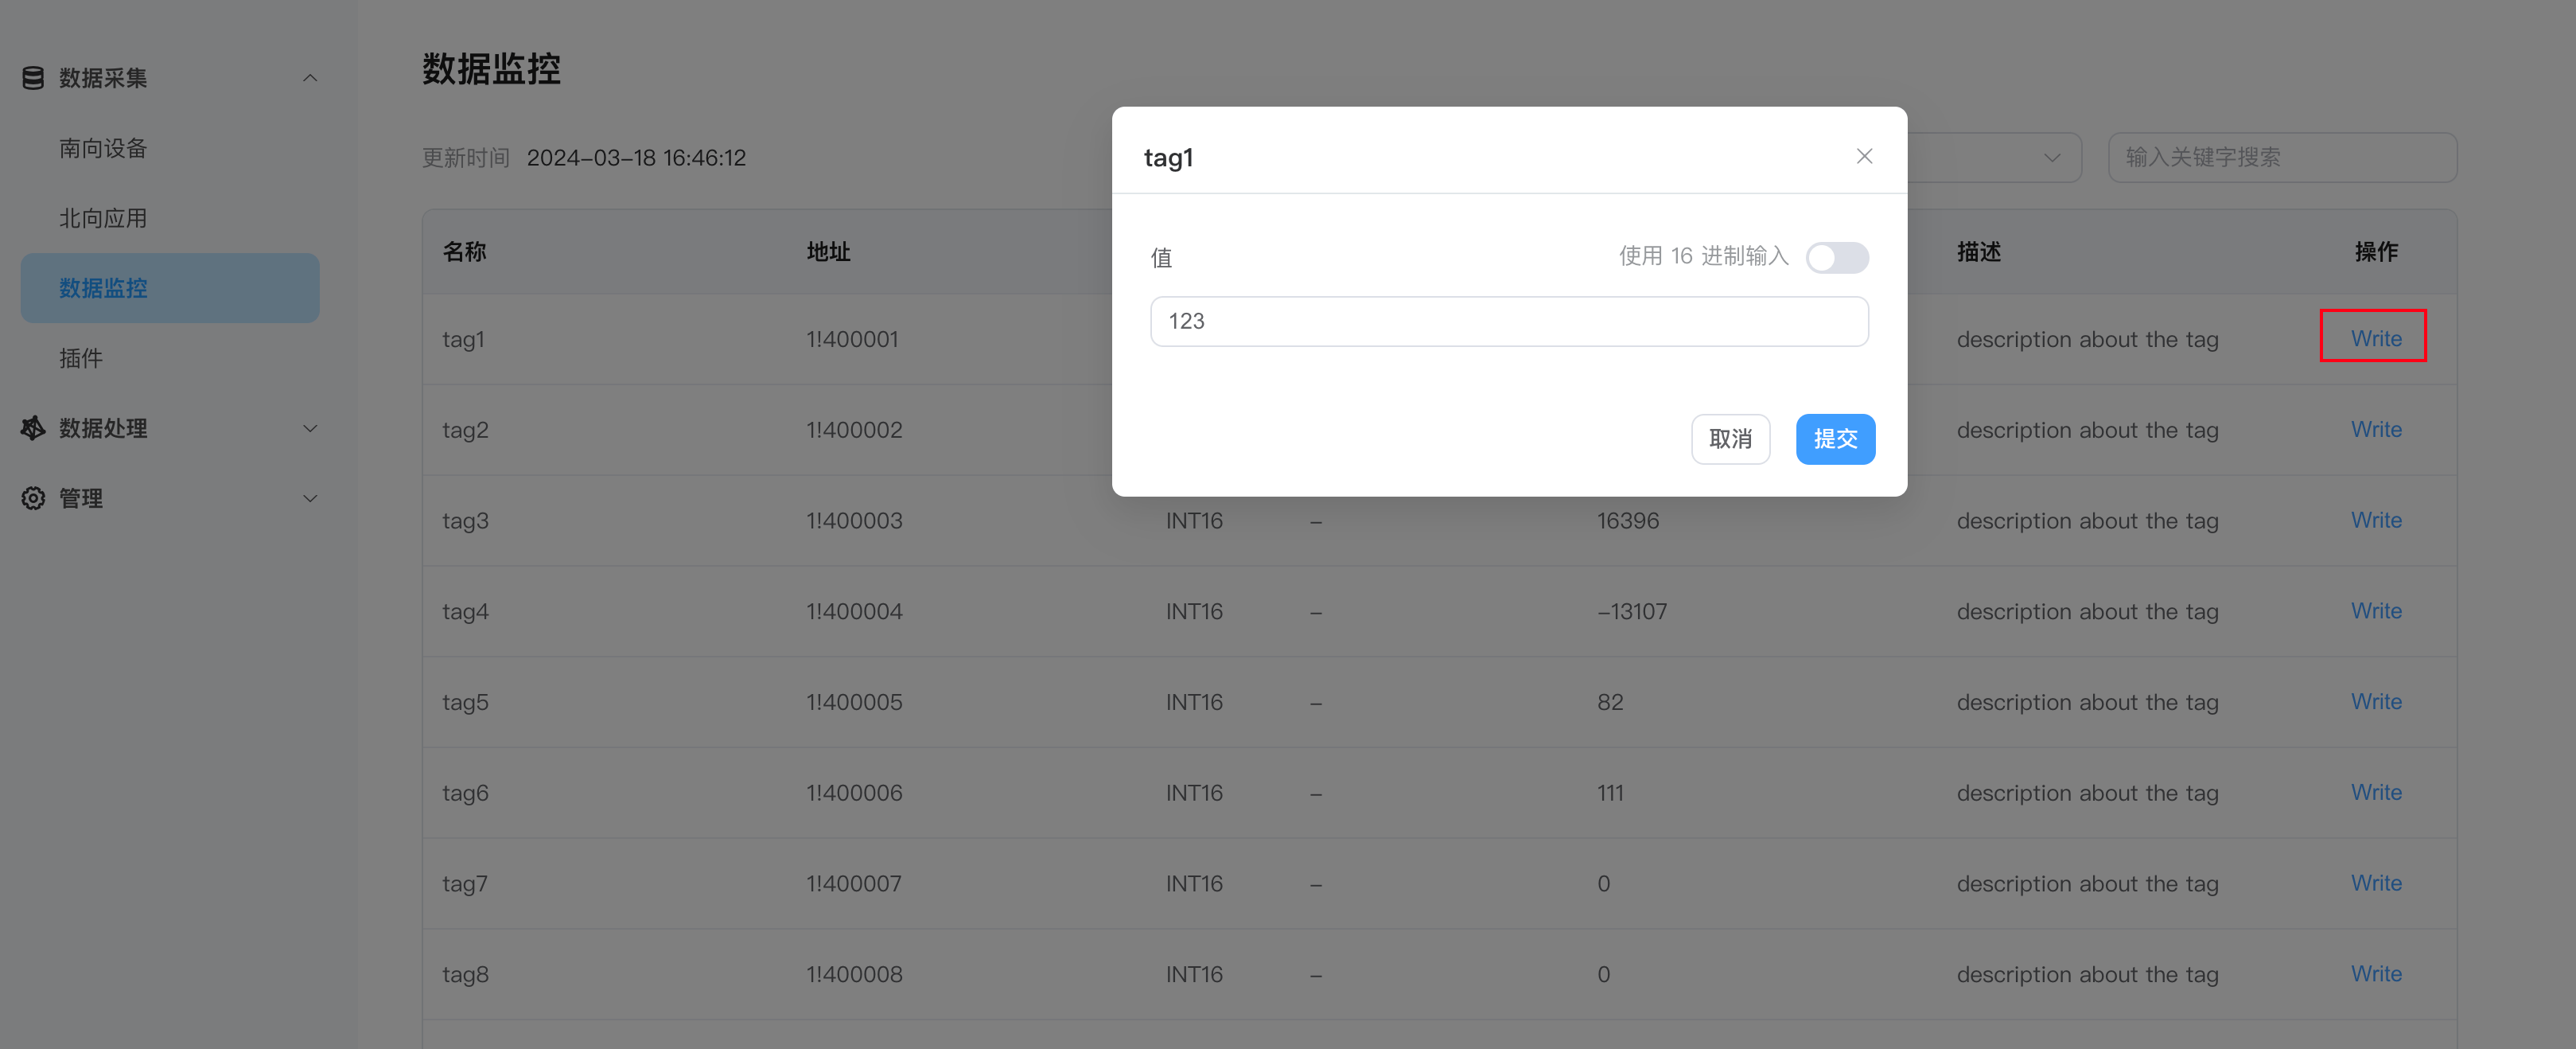Click Write link for tag8
Image resolution: width=2576 pixels, height=1049 pixels.
2375,973
